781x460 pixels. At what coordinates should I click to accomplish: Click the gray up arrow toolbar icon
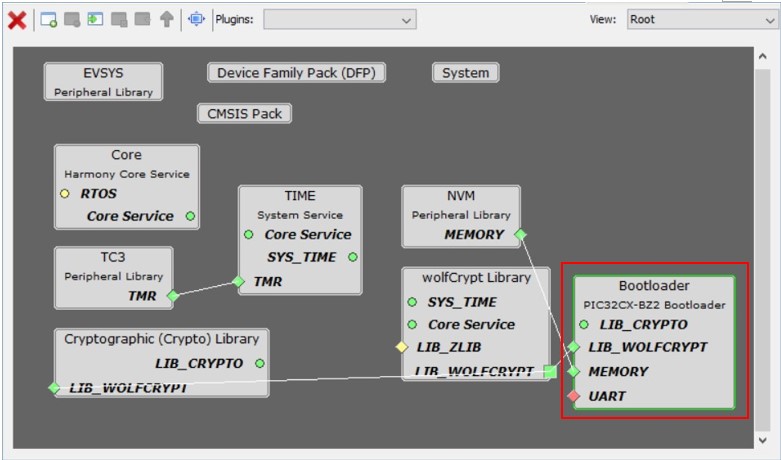point(166,19)
